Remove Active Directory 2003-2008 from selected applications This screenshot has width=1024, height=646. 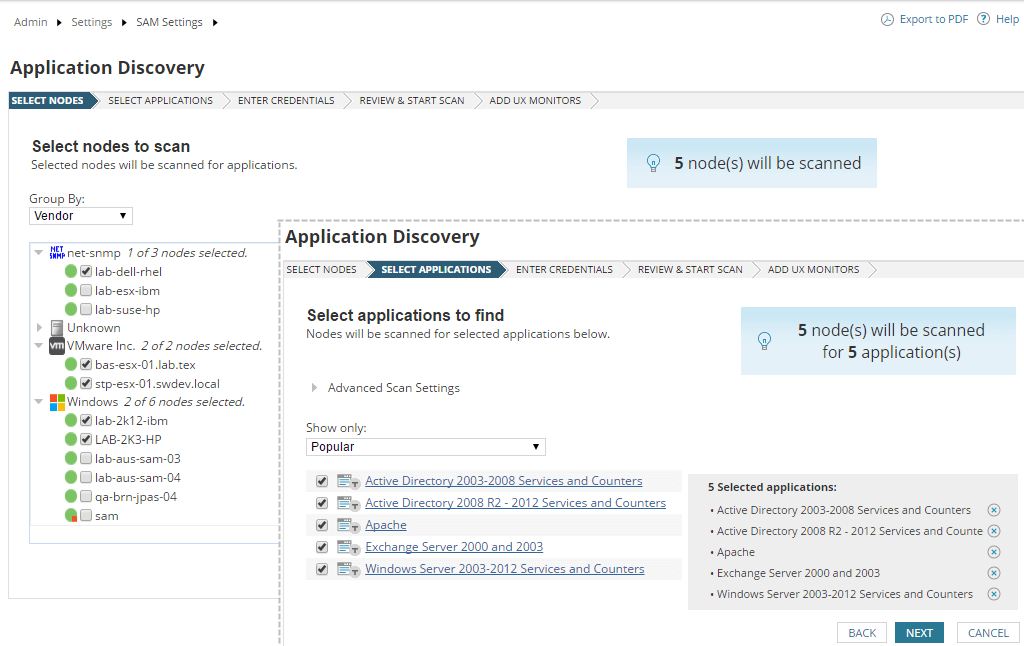(x=993, y=510)
